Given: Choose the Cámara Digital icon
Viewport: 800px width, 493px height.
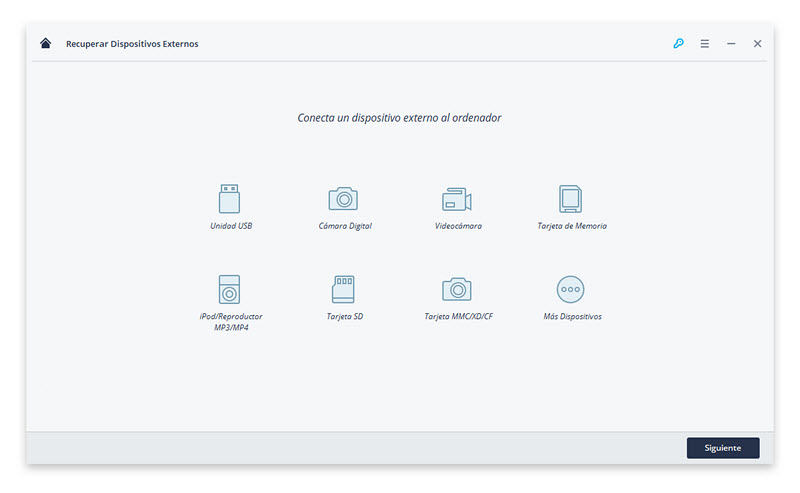Looking at the screenshot, I should [x=343, y=199].
